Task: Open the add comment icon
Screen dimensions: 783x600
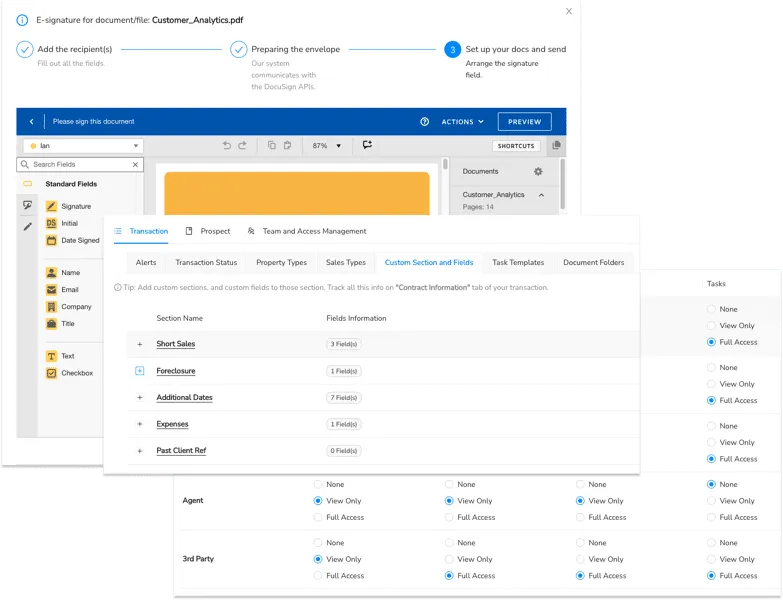Action: tap(368, 145)
